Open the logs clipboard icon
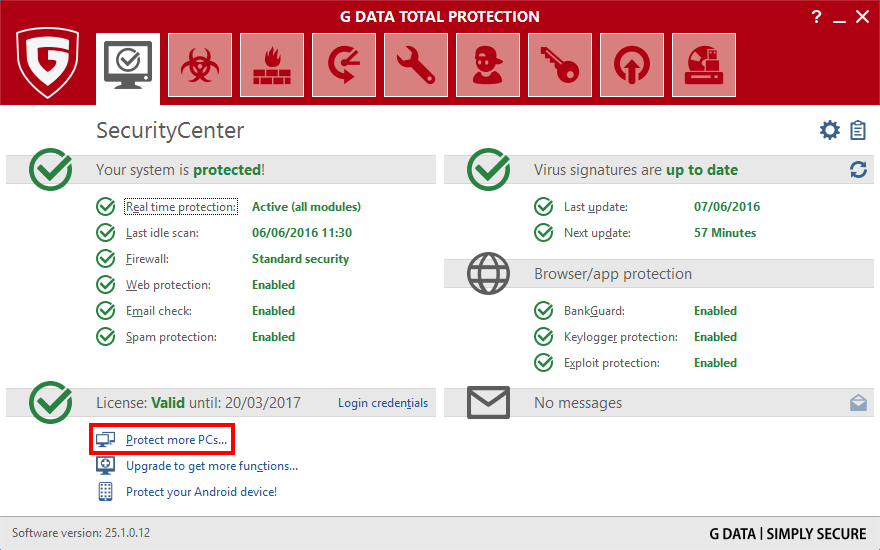 point(858,130)
